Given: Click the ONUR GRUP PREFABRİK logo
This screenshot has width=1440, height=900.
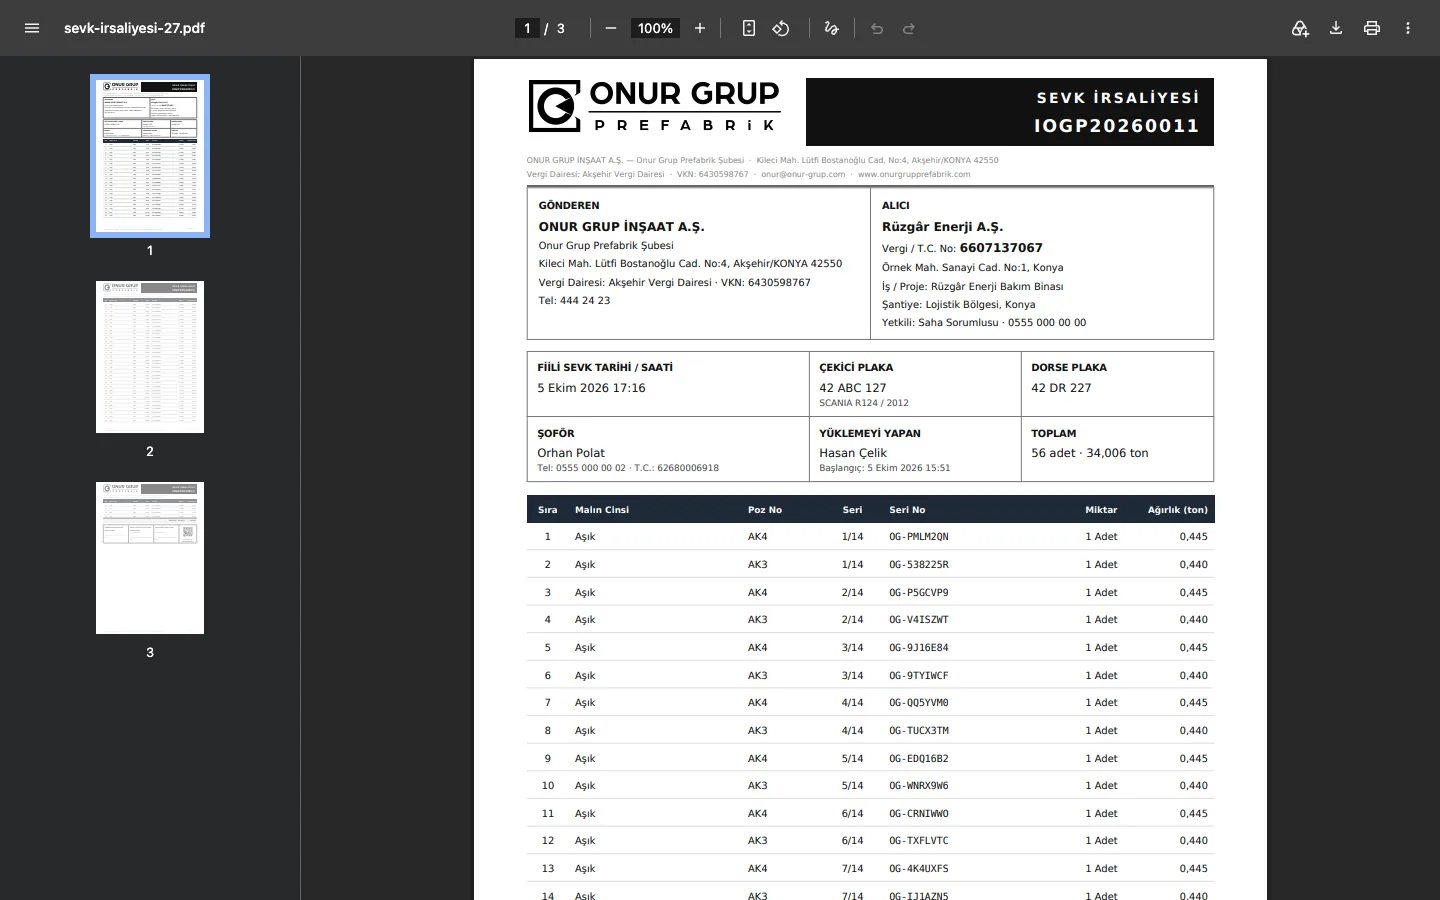Looking at the screenshot, I should tap(654, 106).
